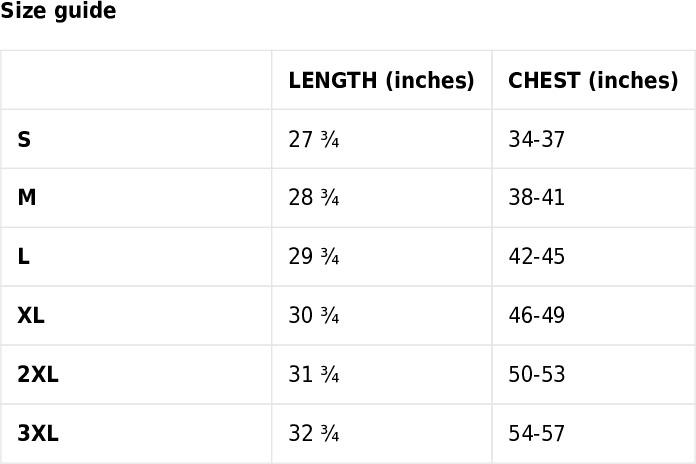Click the 46-49 chest measurement
The height and width of the screenshot is (464, 696).
point(536,315)
